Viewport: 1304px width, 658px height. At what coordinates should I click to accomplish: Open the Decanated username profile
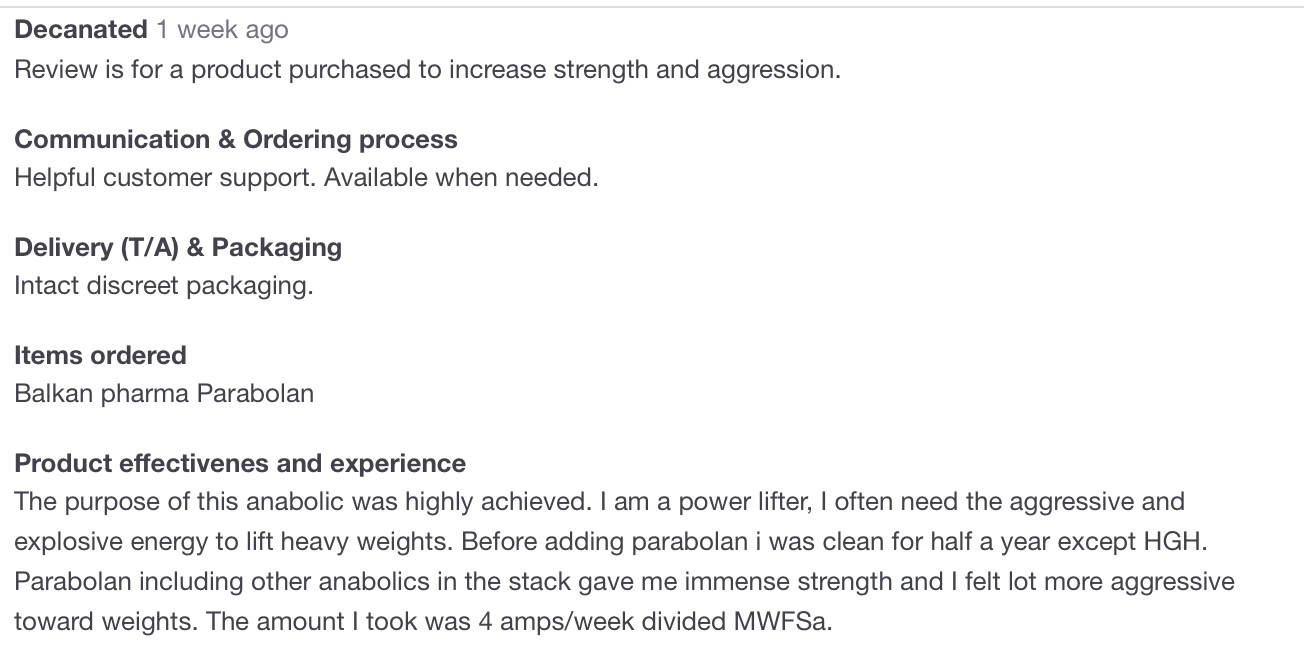(81, 30)
